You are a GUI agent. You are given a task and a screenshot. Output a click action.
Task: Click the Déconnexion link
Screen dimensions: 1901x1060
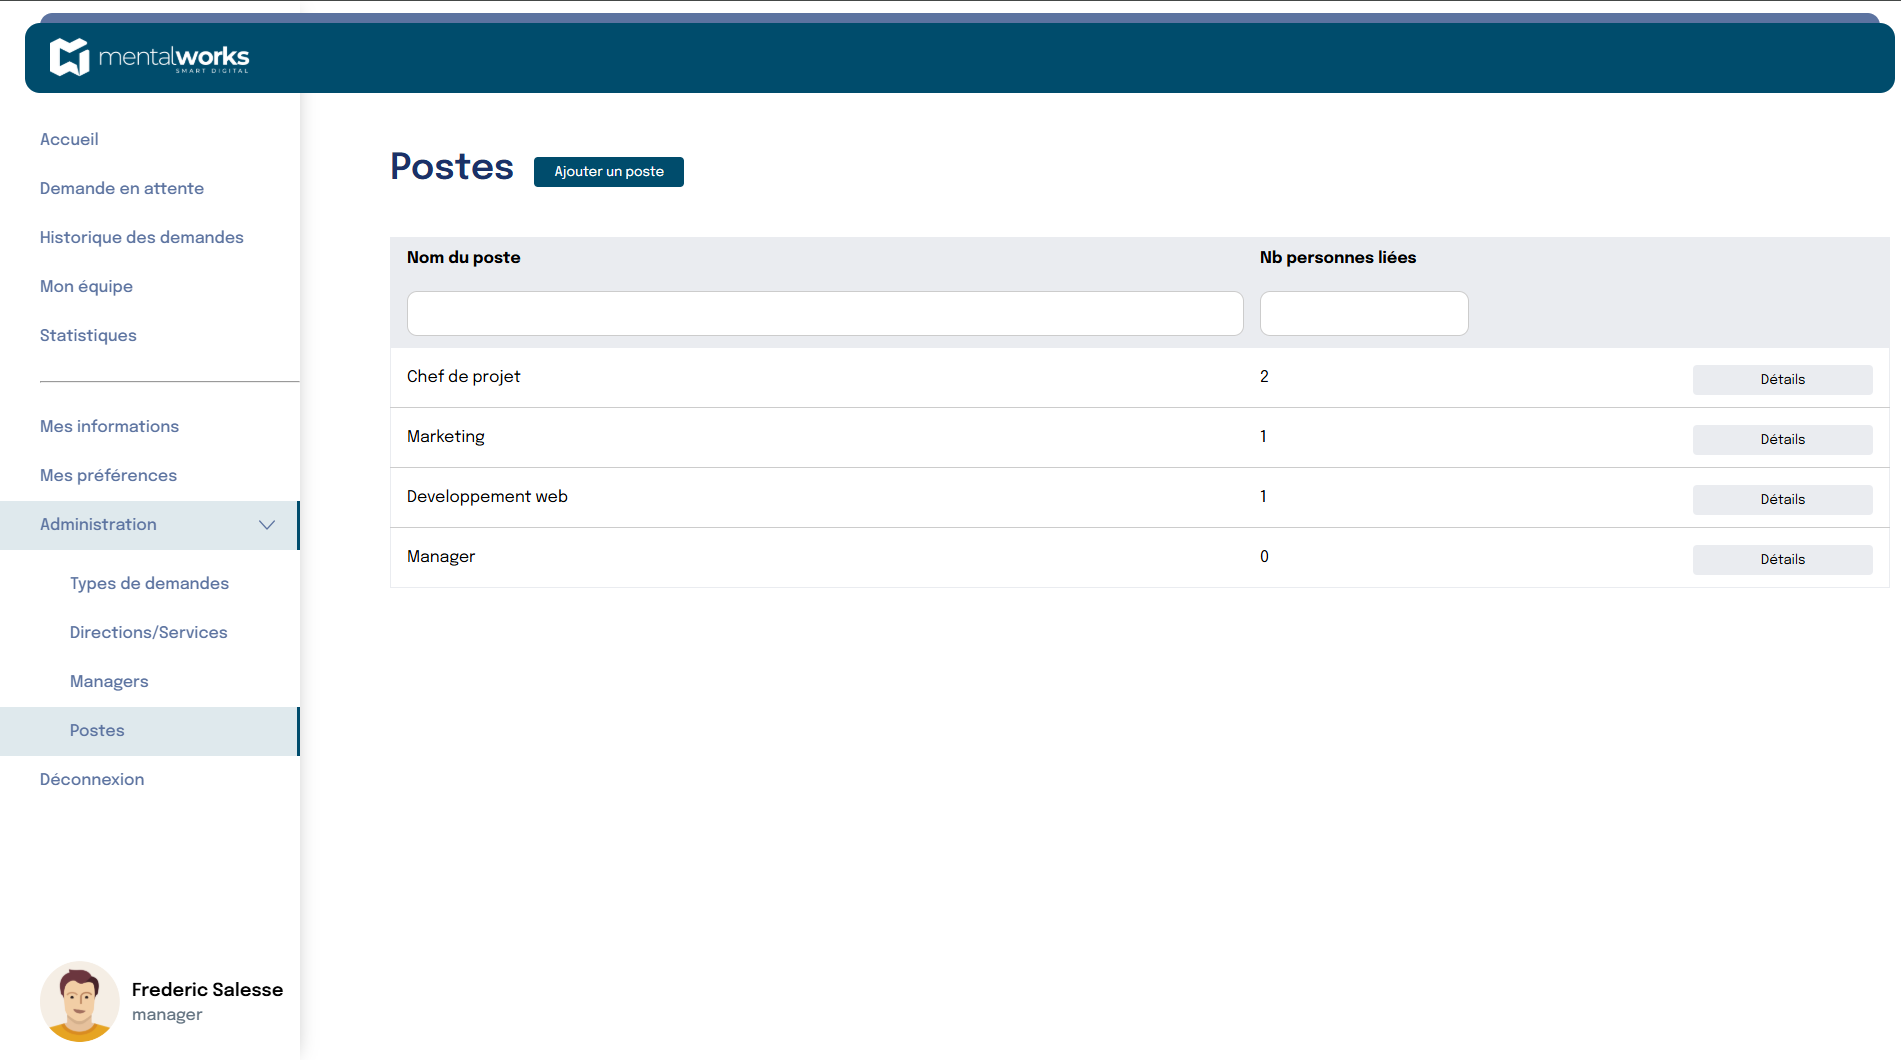(x=92, y=780)
